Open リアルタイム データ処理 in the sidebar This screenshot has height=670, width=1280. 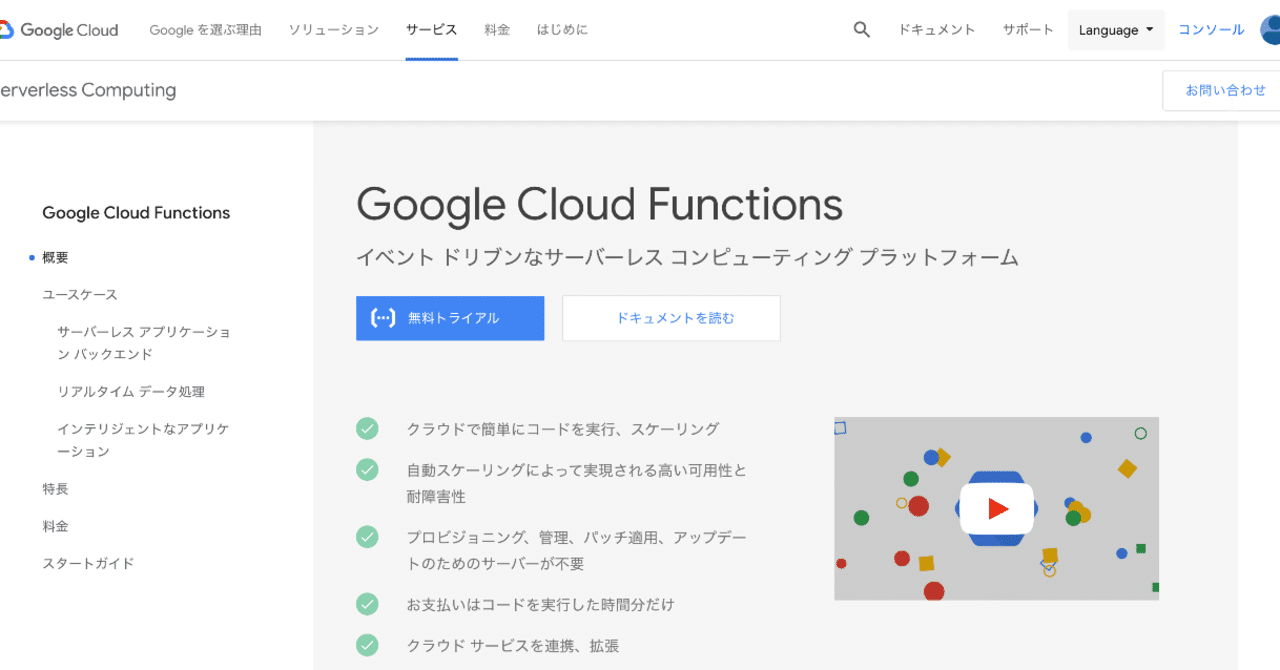tap(132, 391)
